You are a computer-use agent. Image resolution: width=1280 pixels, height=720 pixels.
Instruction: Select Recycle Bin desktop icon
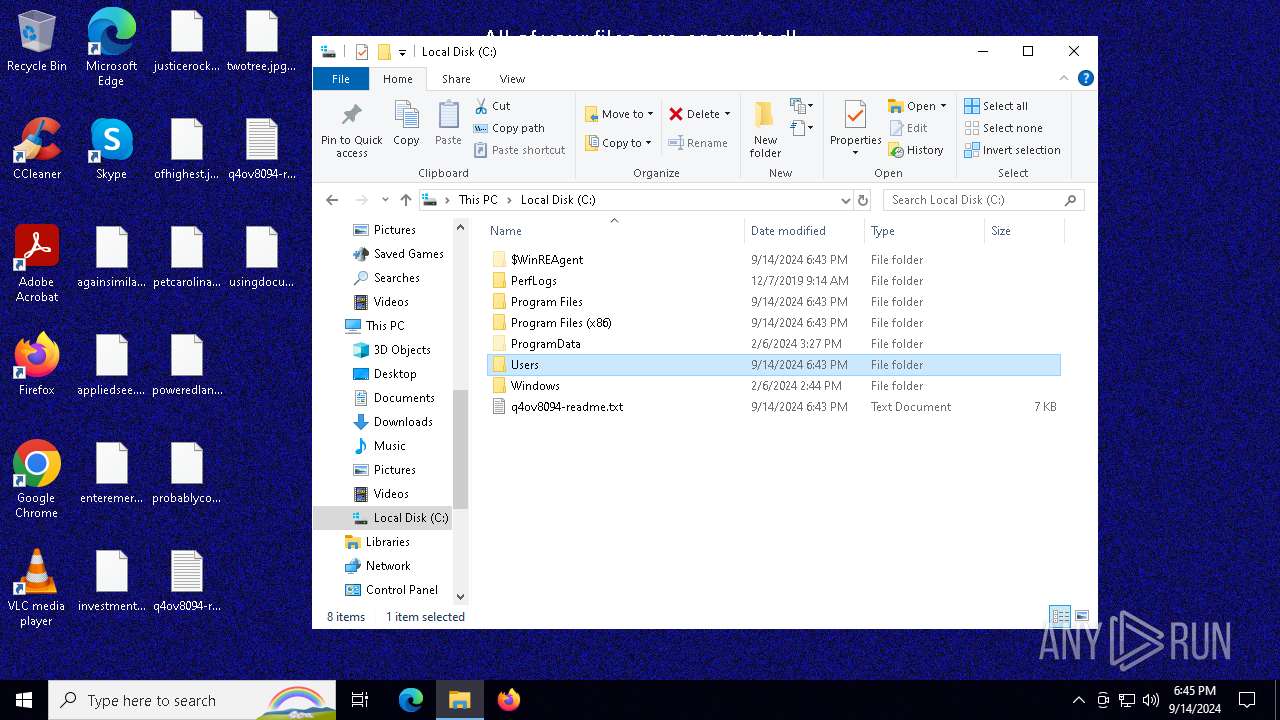point(36,42)
